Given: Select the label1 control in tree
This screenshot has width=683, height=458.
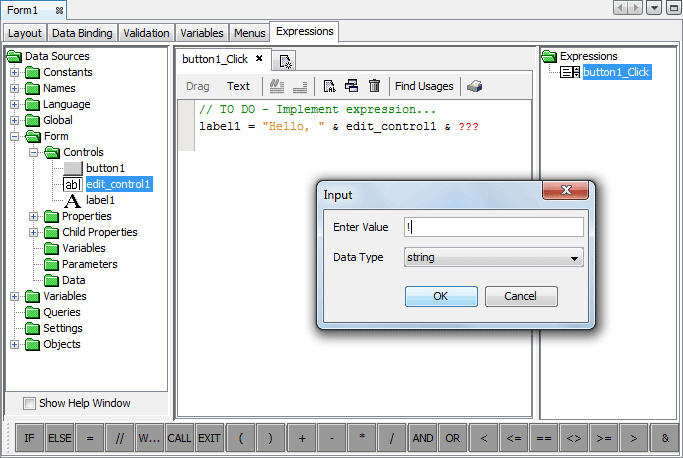Looking at the screenshot, I should [100, 200].
